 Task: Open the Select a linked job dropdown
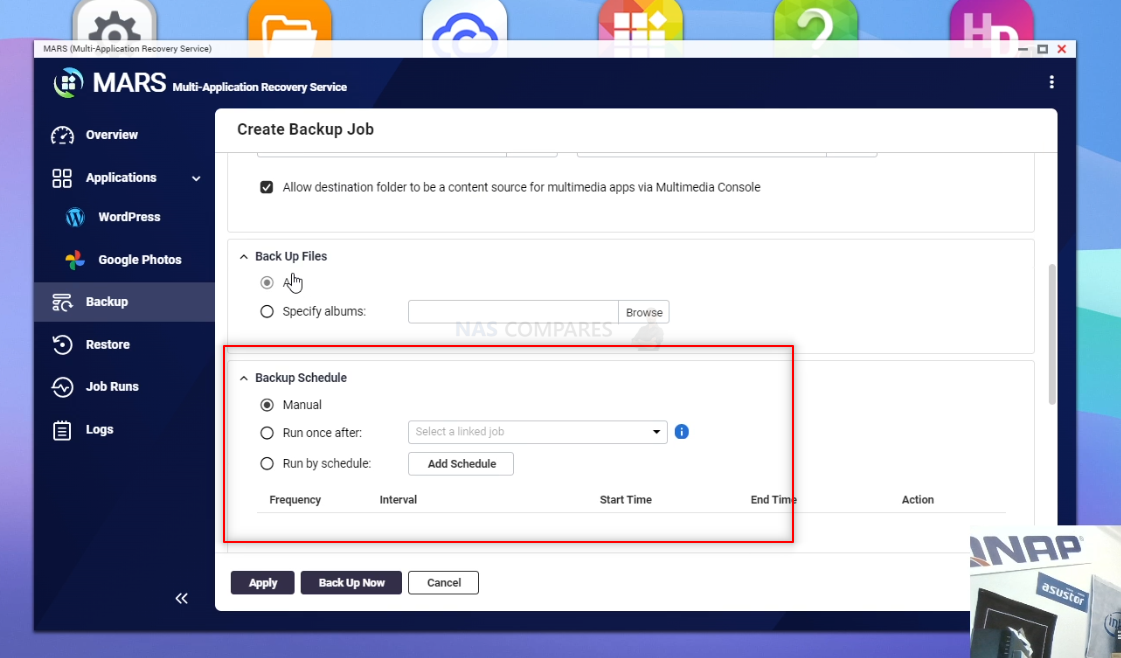point(538,432)
